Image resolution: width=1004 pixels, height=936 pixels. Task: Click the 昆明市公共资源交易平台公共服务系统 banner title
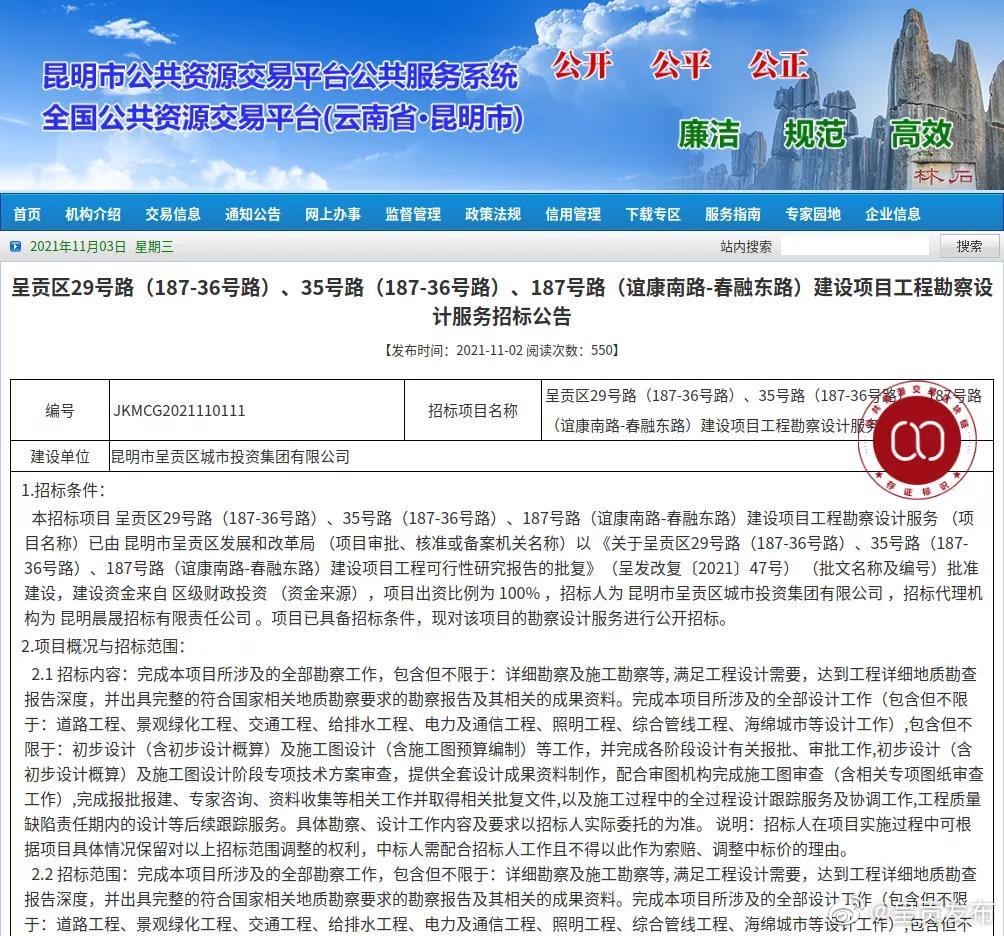click(x=280, y=76)
